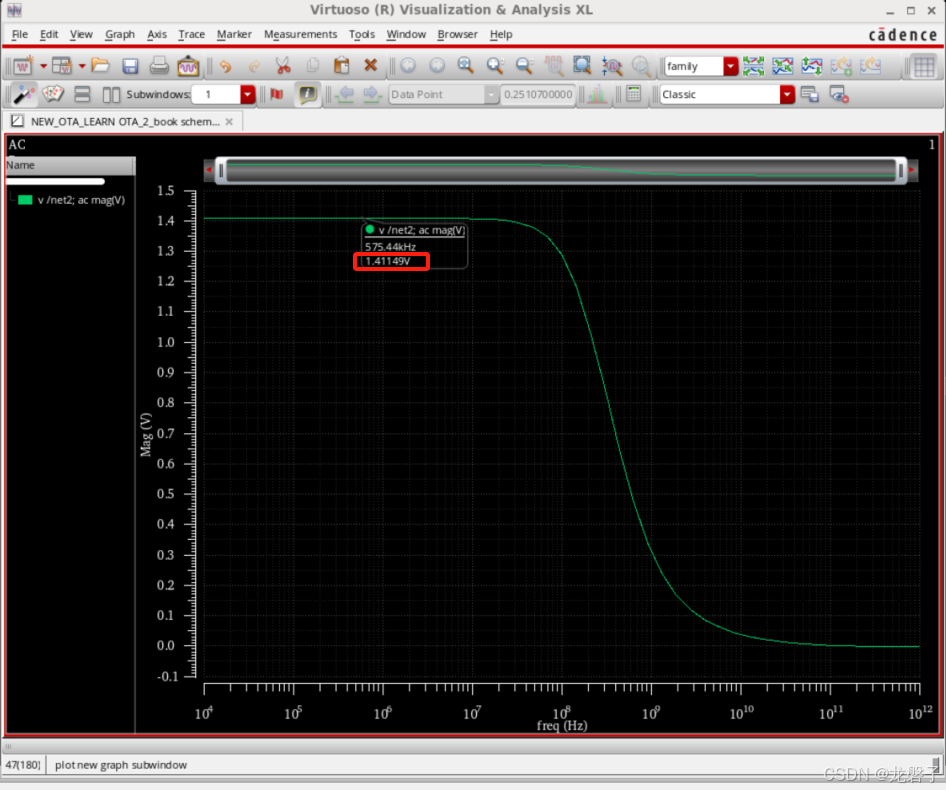Click the save floppy disk icon
Screen dimensions: 946x790
click(x=130, y=66)
